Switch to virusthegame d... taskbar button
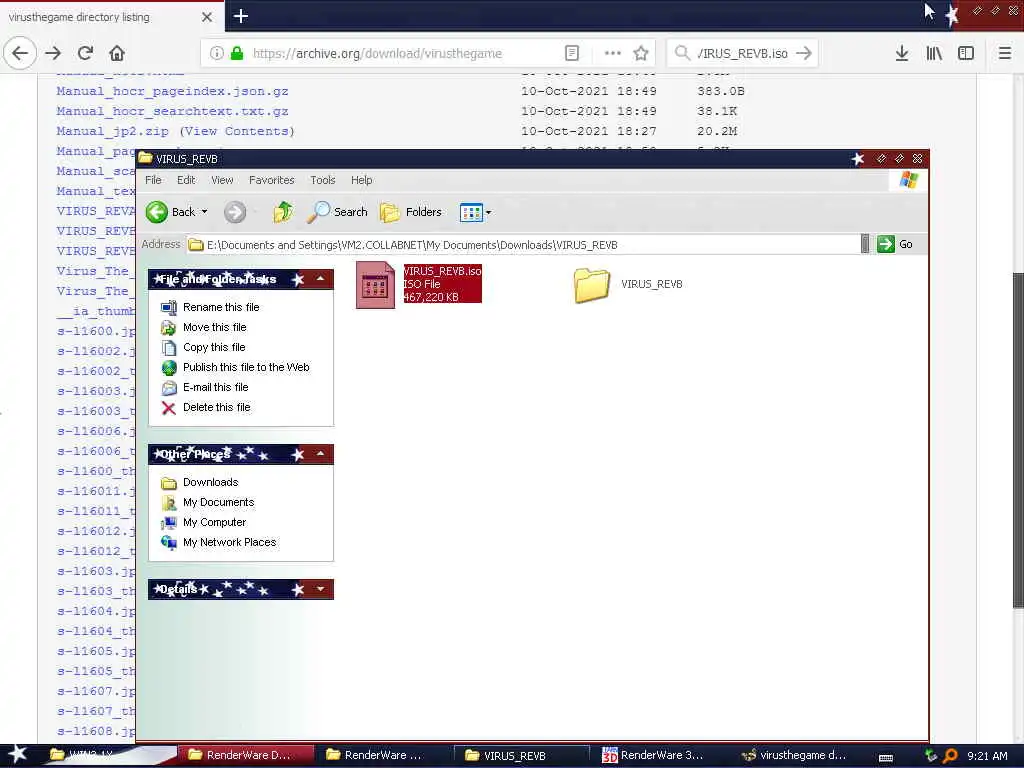Image resolution: width=1024 pixels, height=768 pixels. (x=798, y=755)
